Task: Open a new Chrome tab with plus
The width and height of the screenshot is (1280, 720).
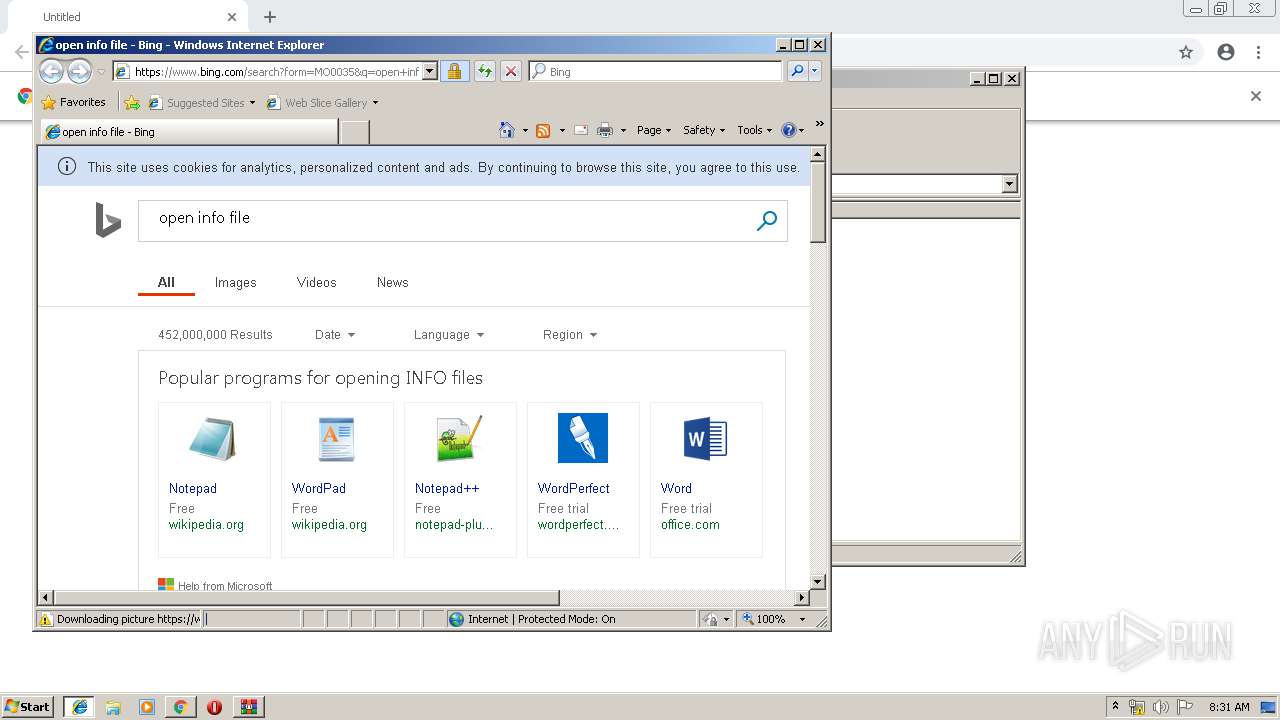Action: [270, 17]
